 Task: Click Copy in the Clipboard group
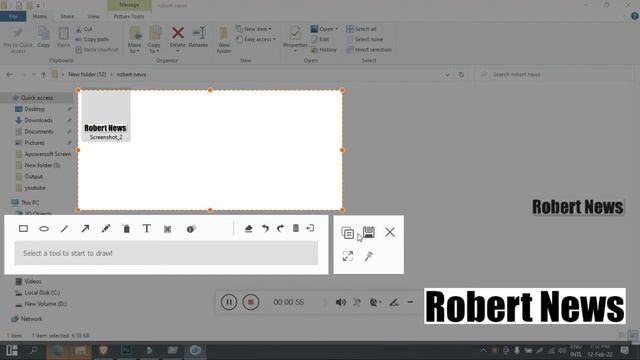point(43,38)
